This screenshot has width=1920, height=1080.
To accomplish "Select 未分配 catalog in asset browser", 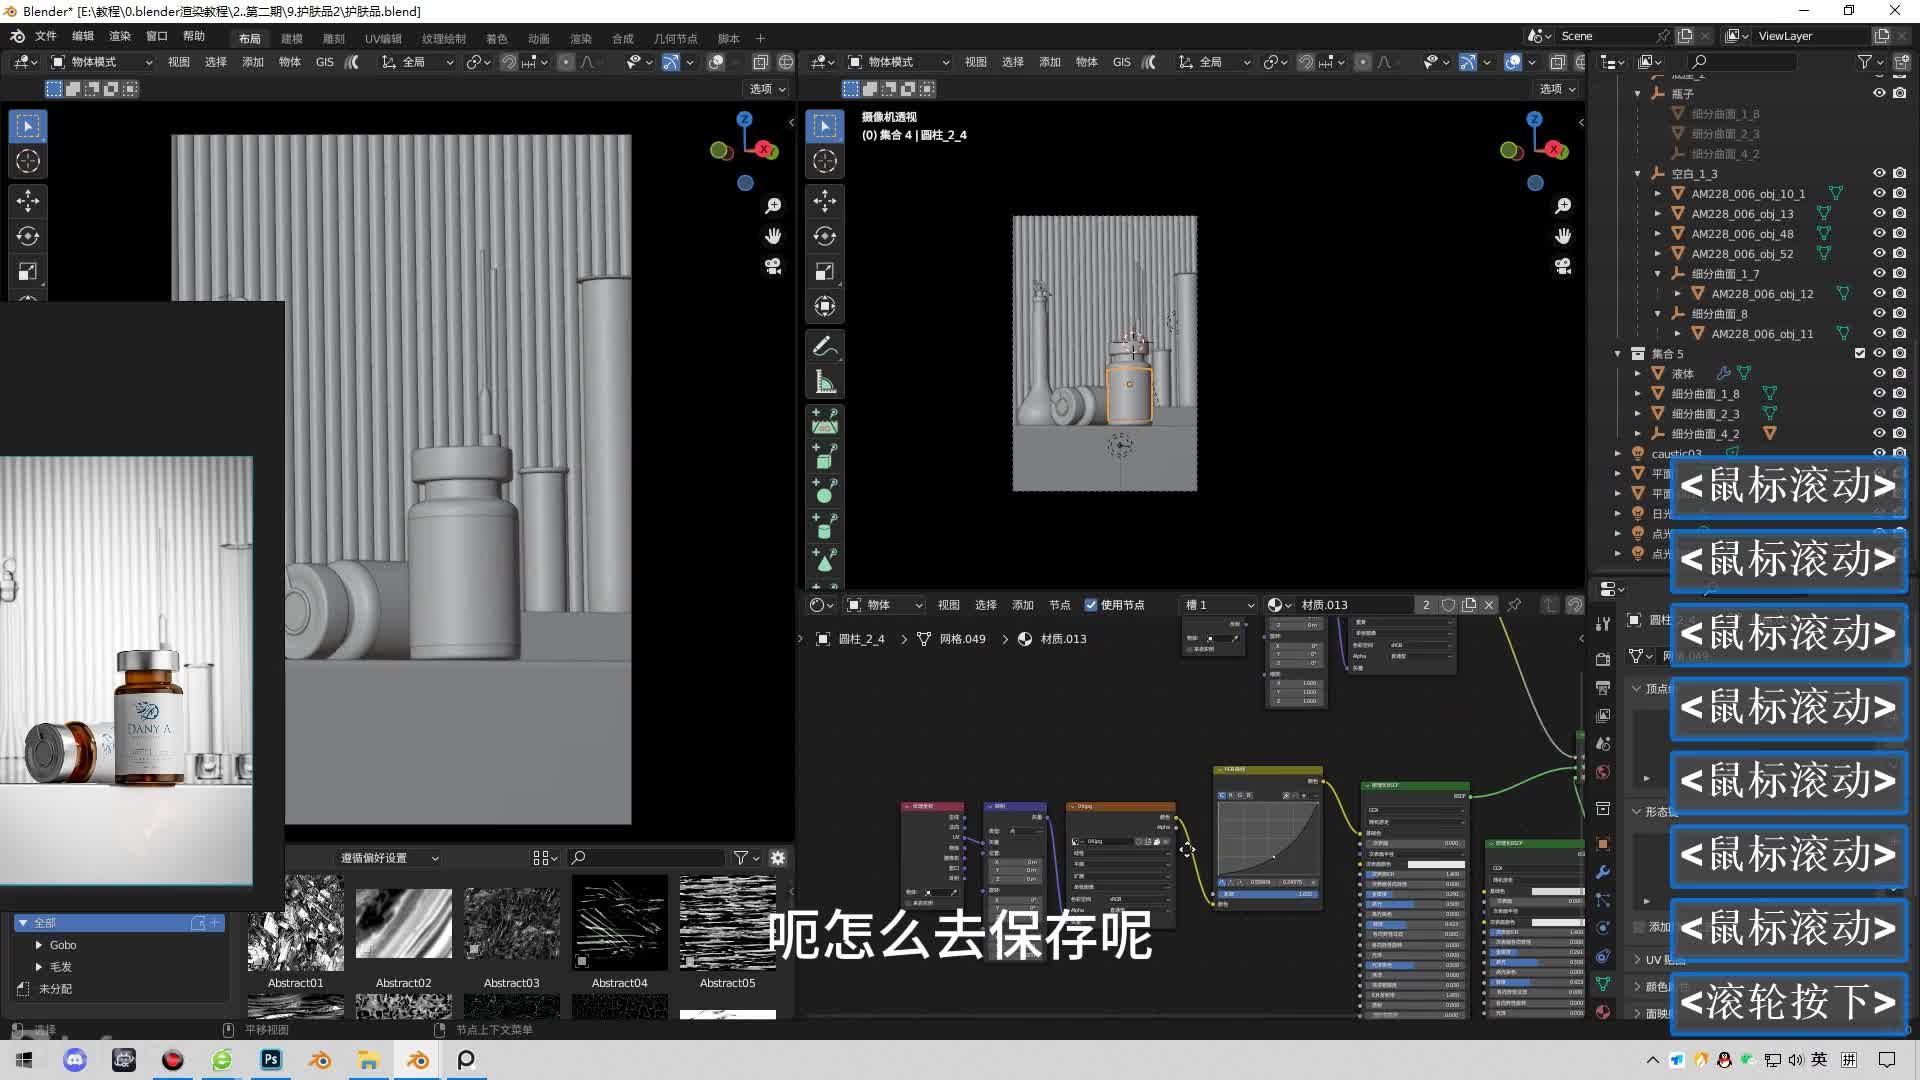I will (55, 989).
